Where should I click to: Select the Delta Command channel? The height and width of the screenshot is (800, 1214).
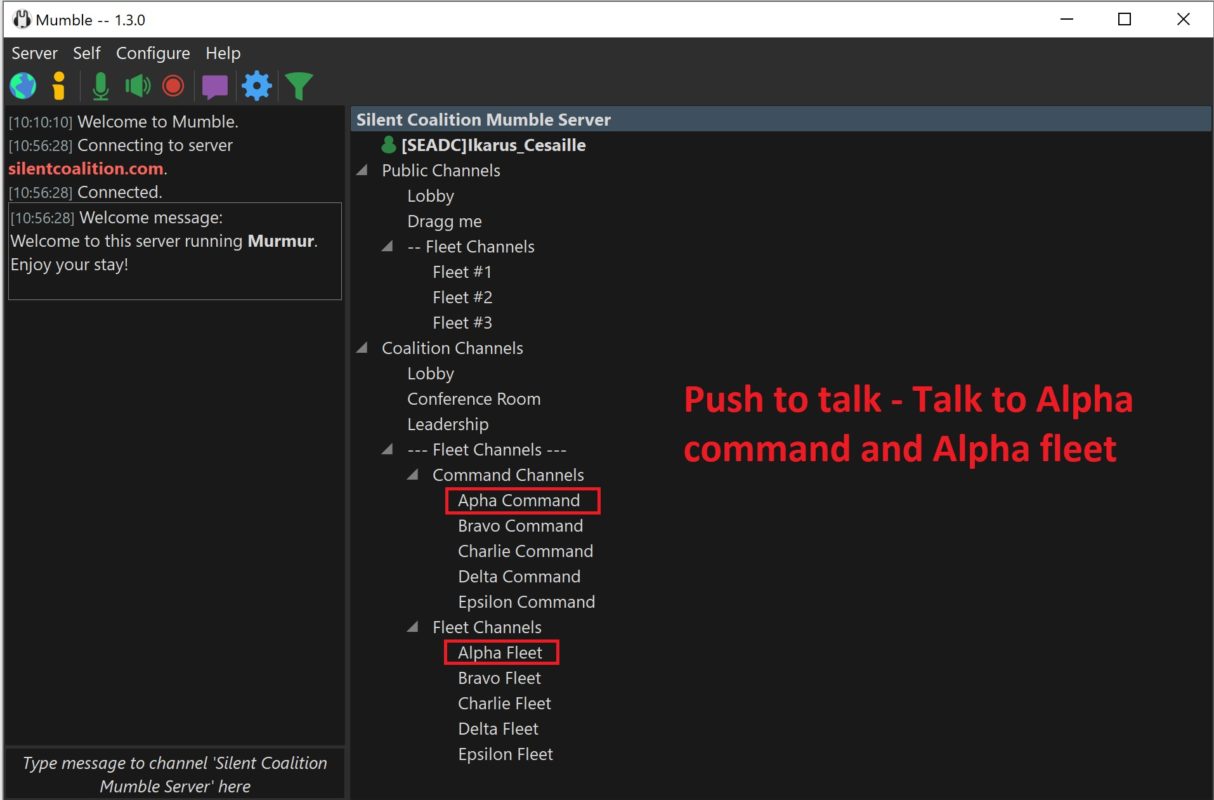point(519,576)
